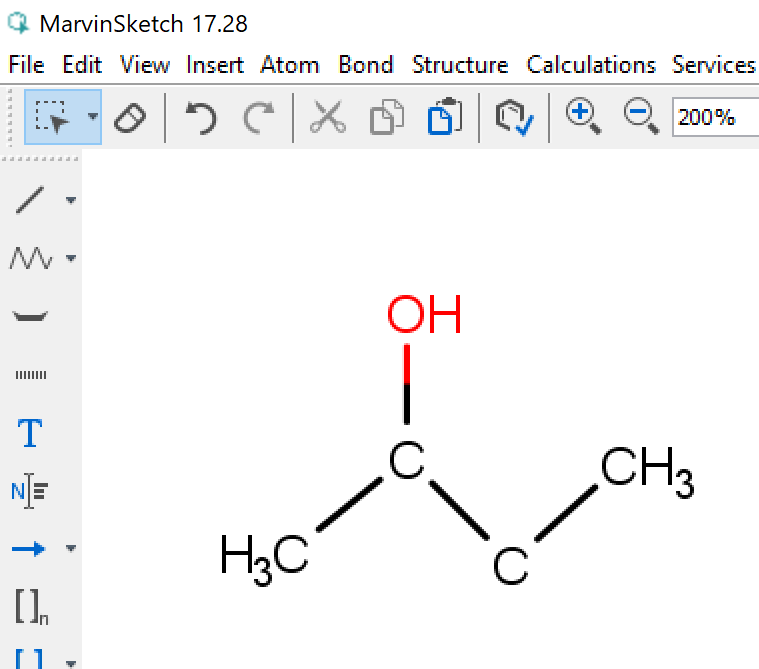Zoom out with the magnifier minus icon
This screenshot has width=759, height=669.
click(640, 117)
